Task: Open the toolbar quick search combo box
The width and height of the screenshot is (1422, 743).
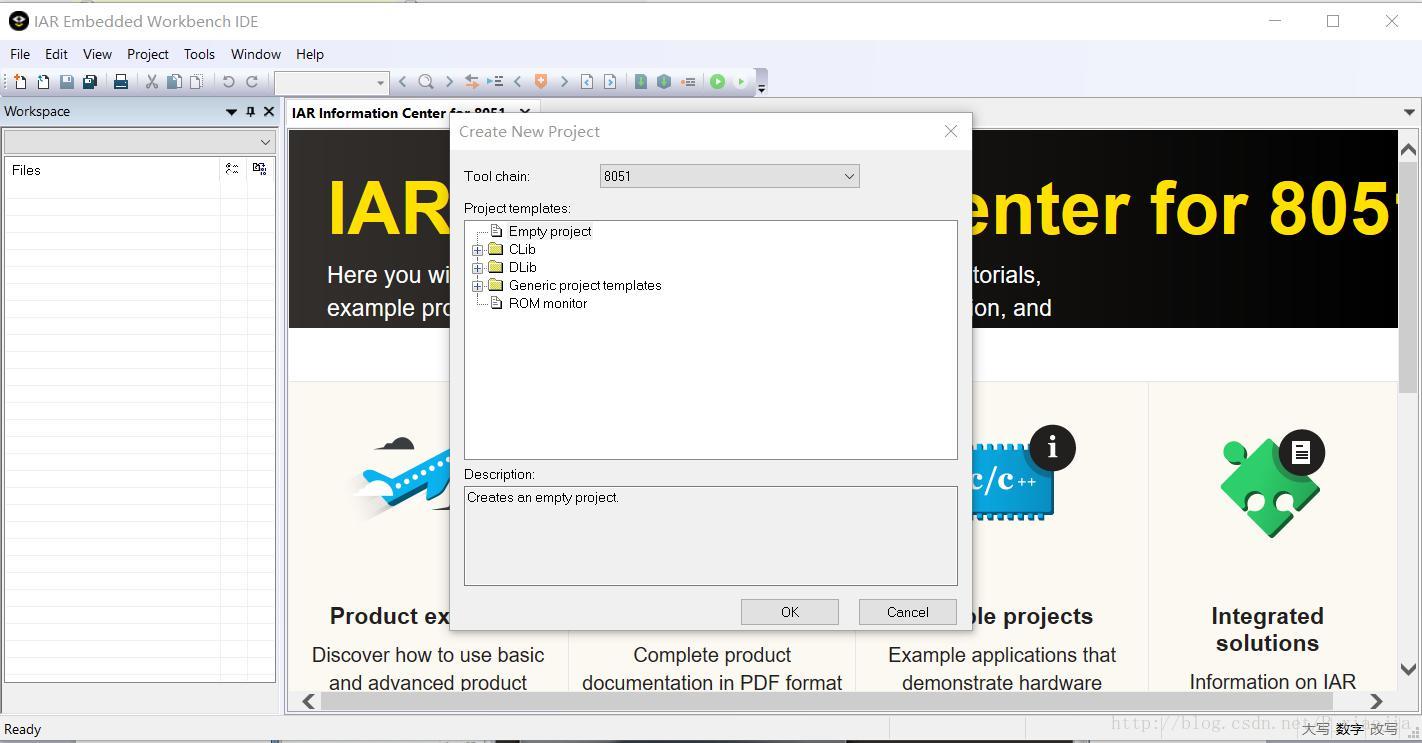Action: [x=331, y=82]
